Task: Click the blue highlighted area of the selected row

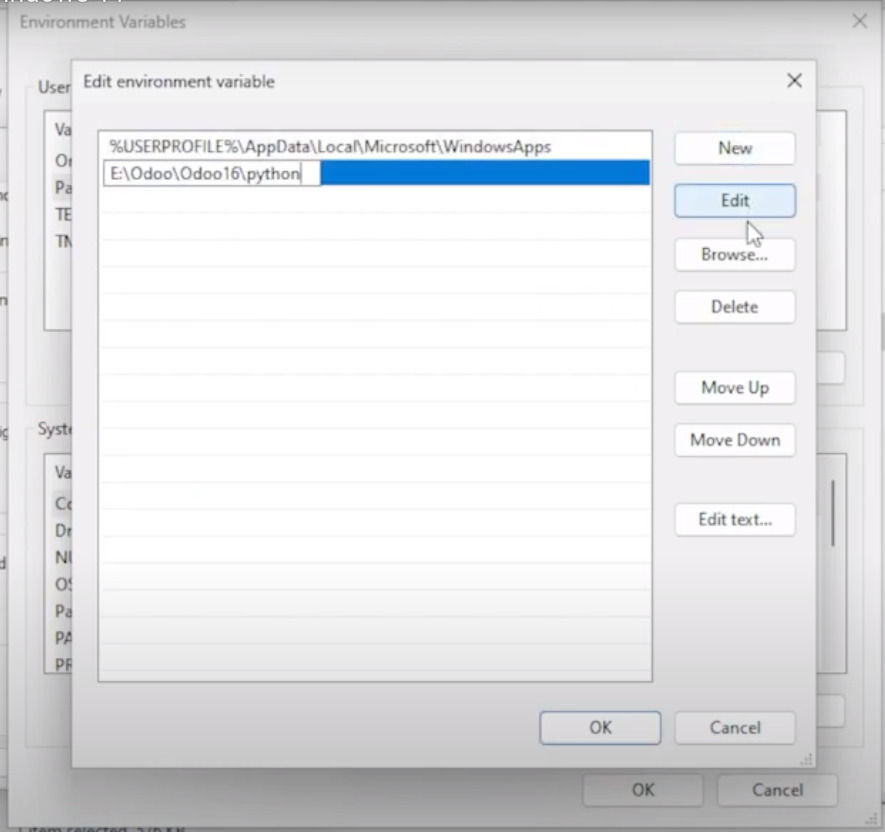Action: 485,174
